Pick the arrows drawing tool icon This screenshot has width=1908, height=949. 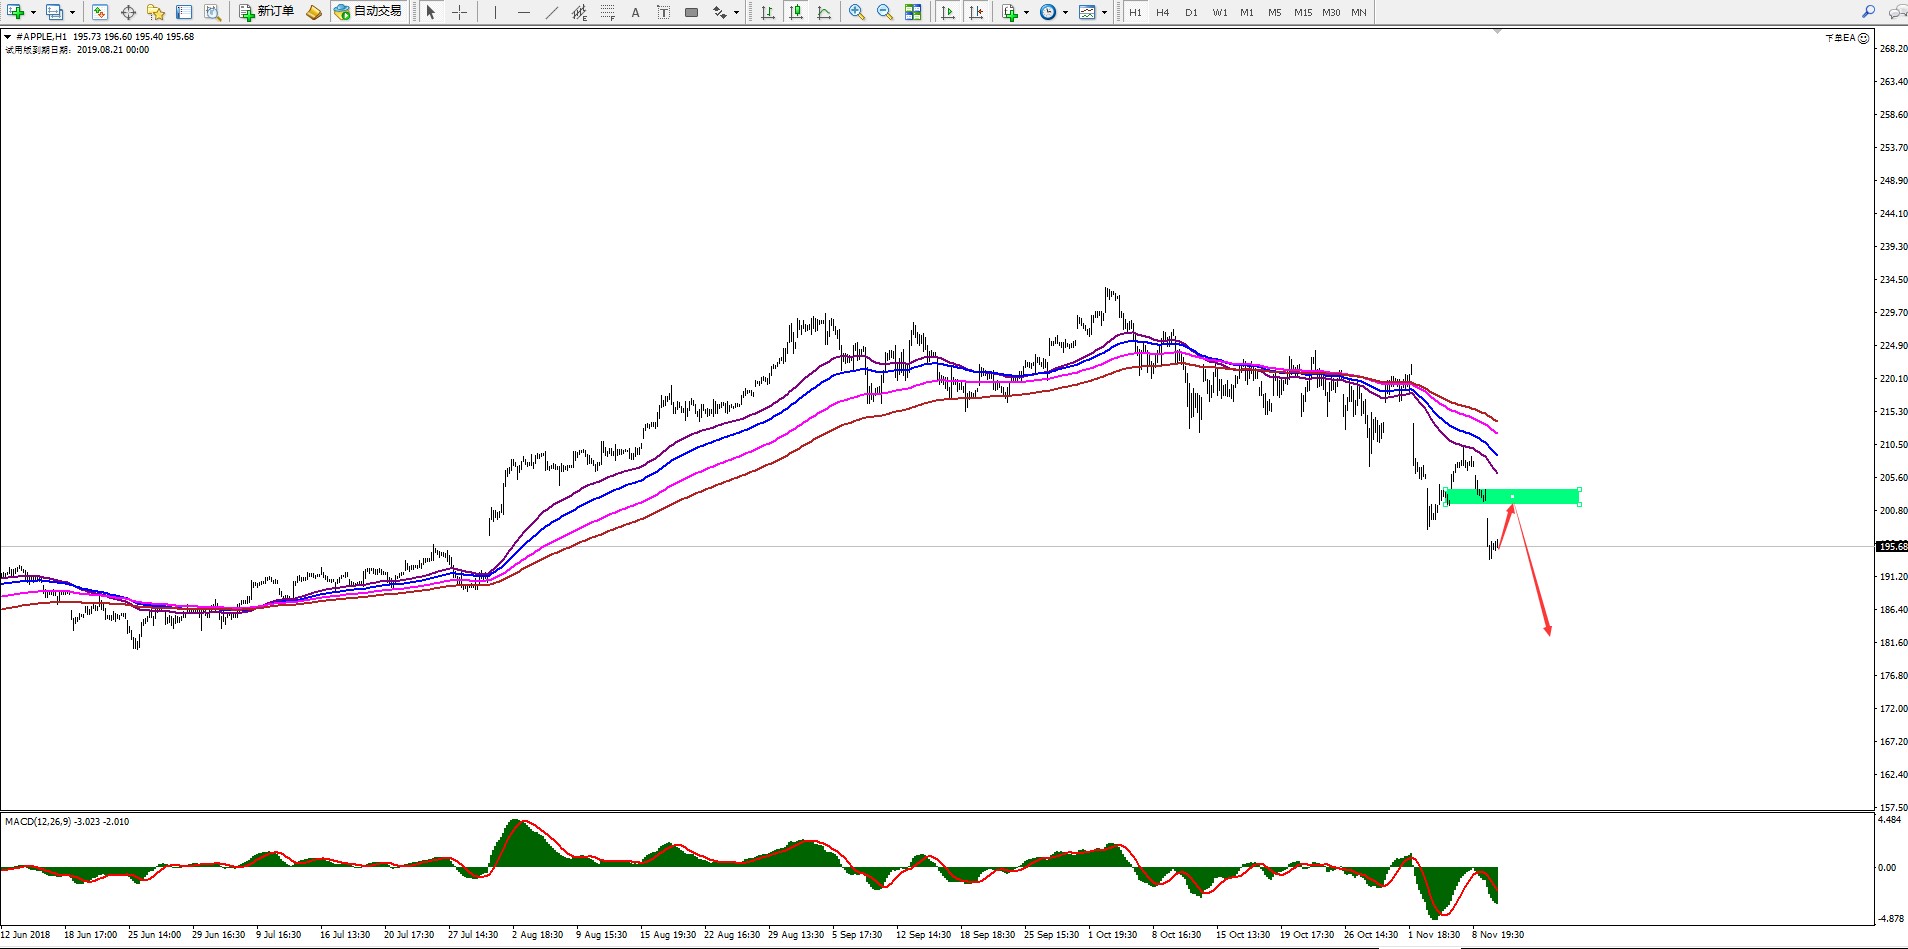[719, 12]
